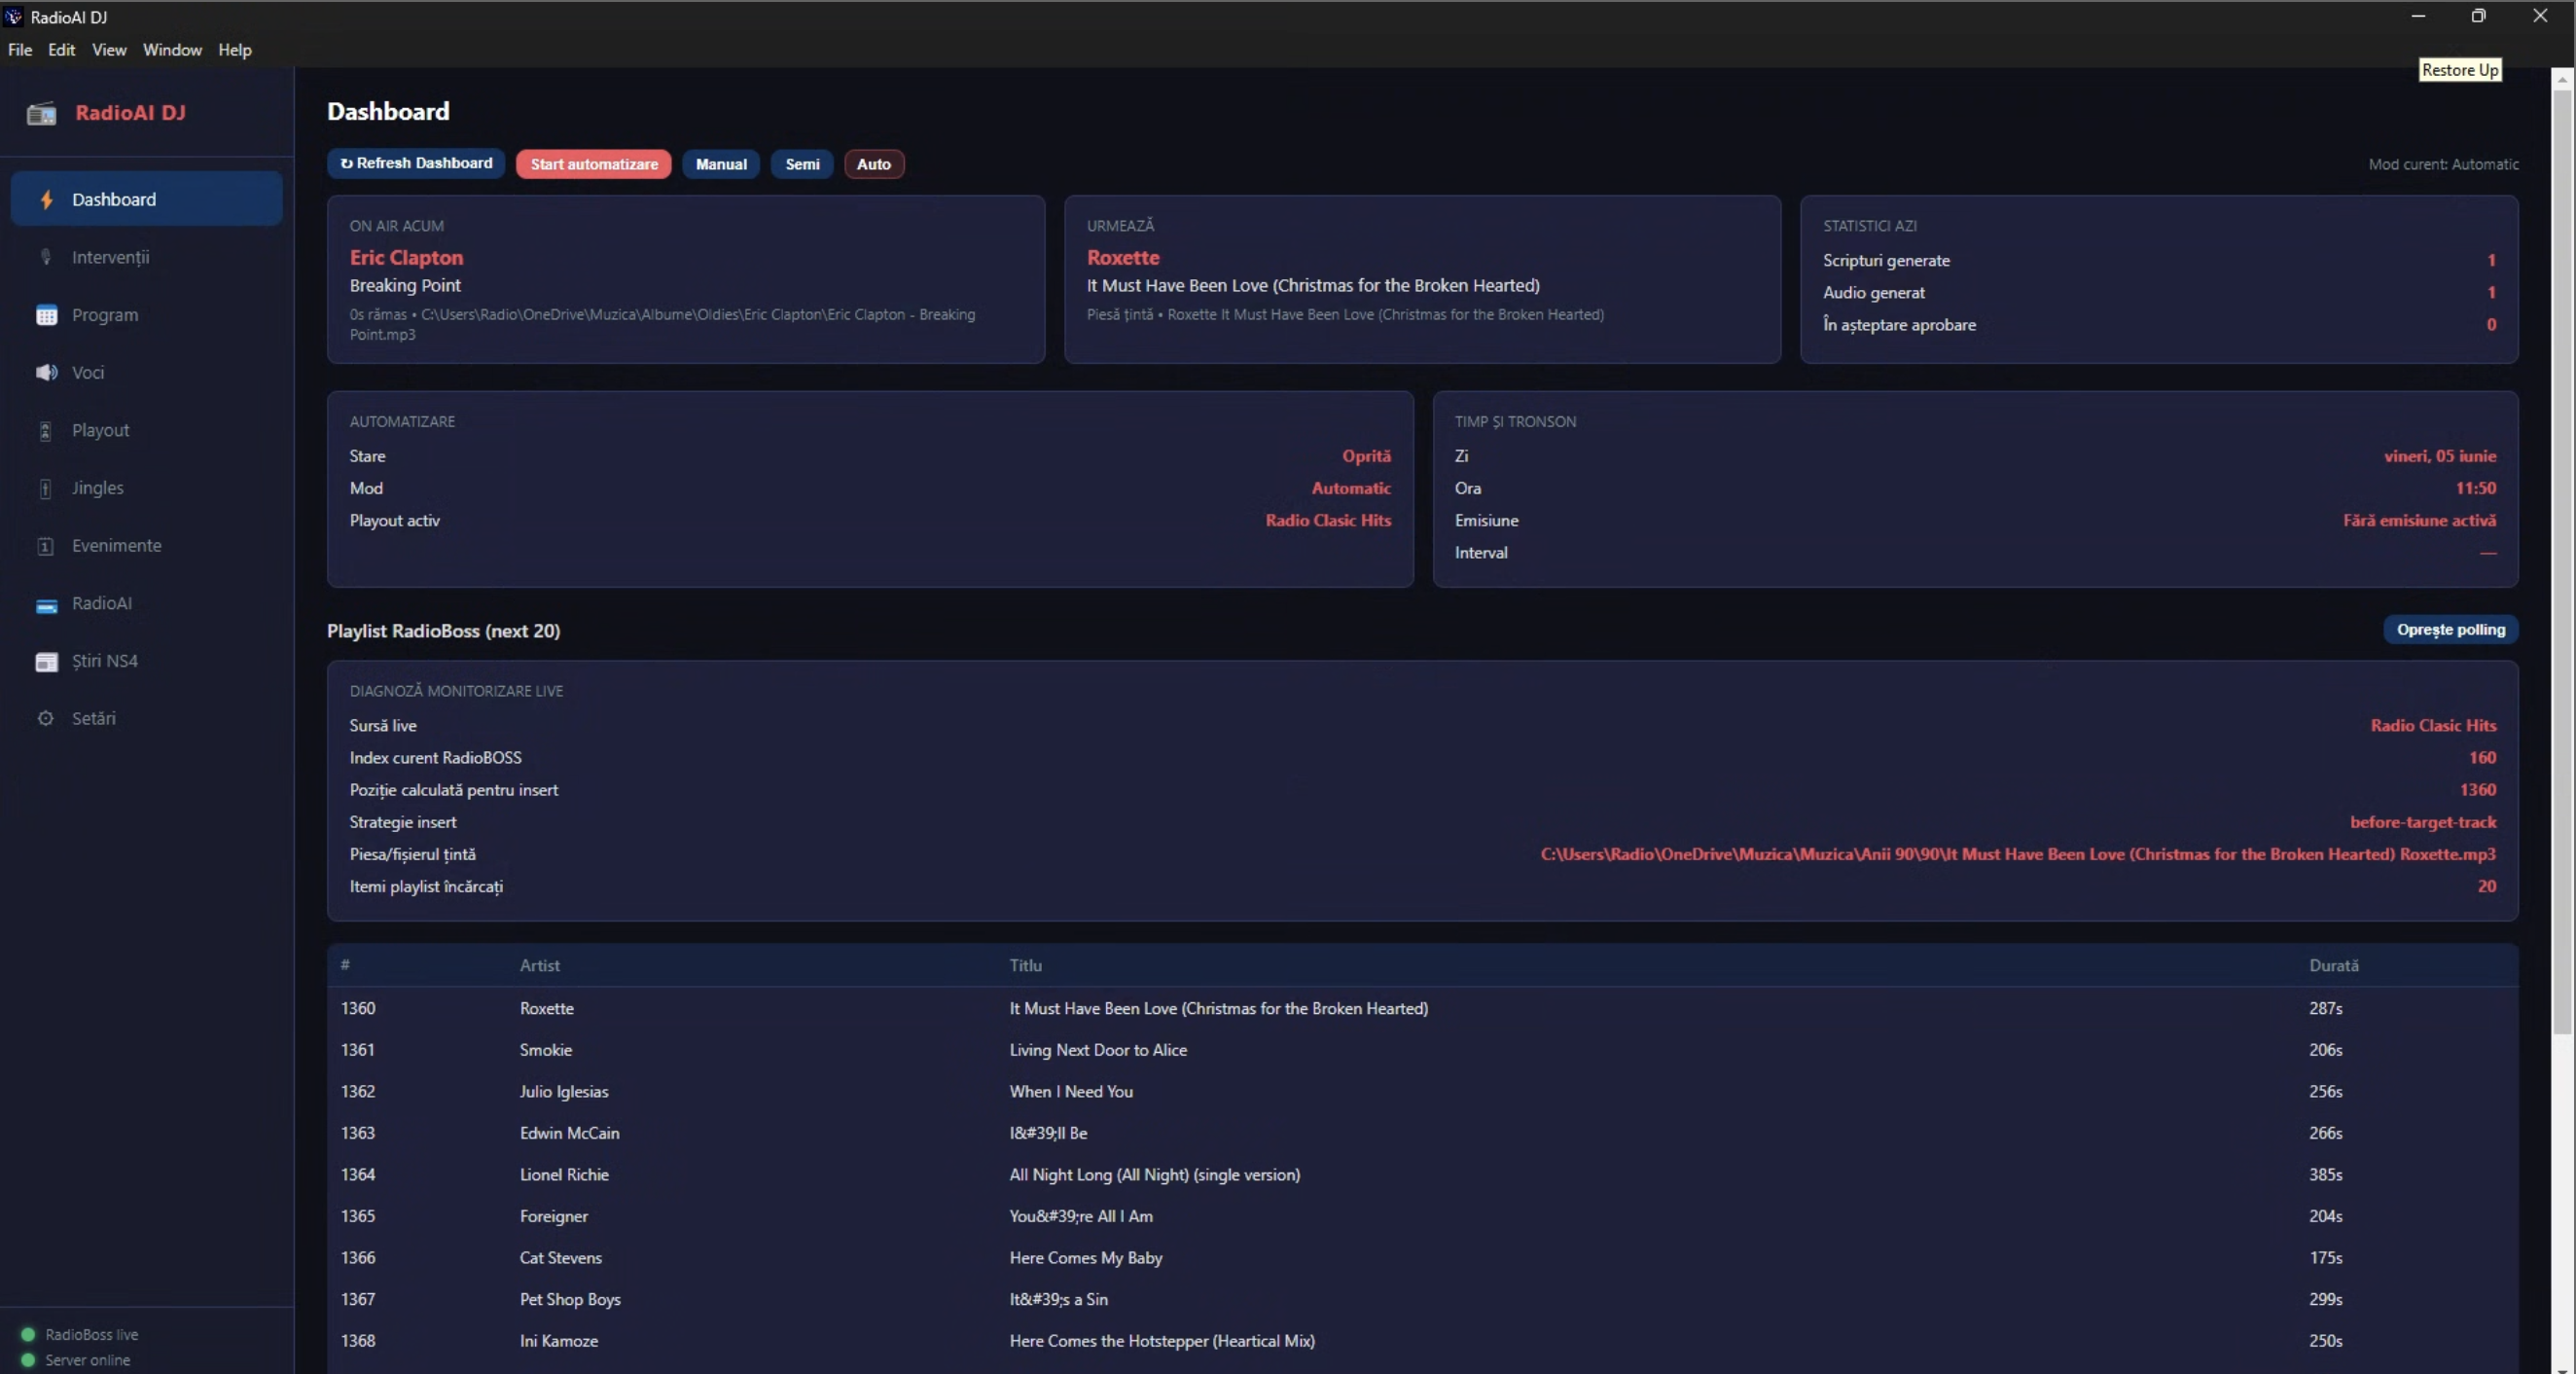The height and width of the screenshot is (1374, 2576).
Task: Click the Setări gear icon
Action: pyautogui.click(x=46, y=719)
